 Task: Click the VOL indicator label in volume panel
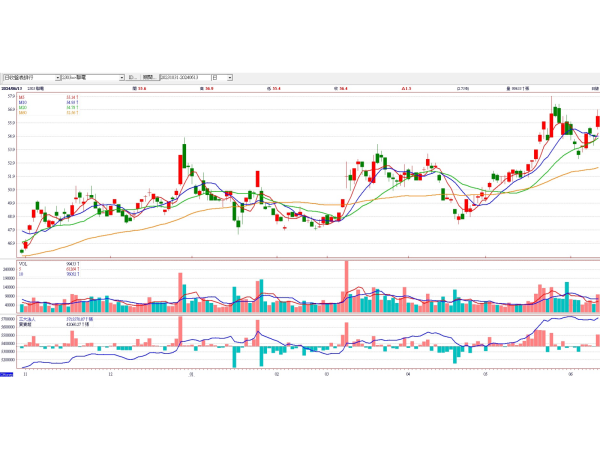click(x=23, y=264)
